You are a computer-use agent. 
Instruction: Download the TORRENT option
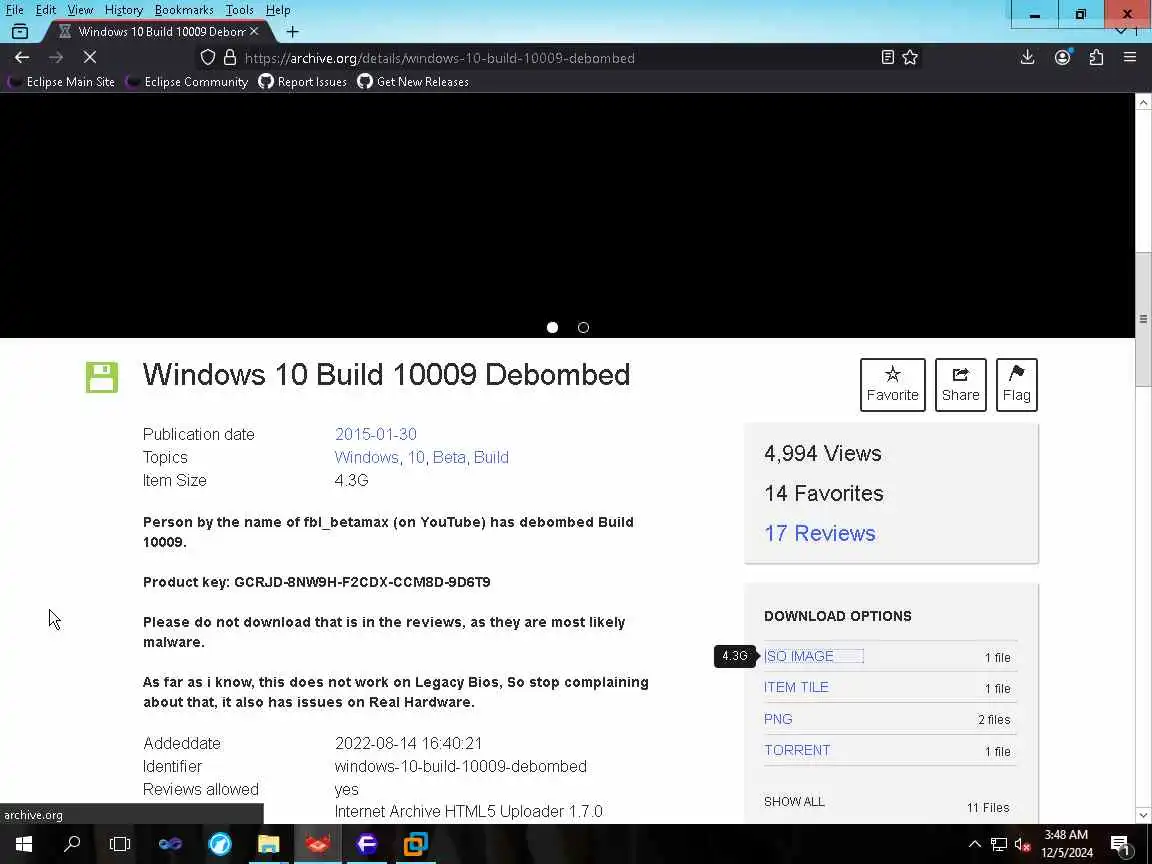pos(797,750)
